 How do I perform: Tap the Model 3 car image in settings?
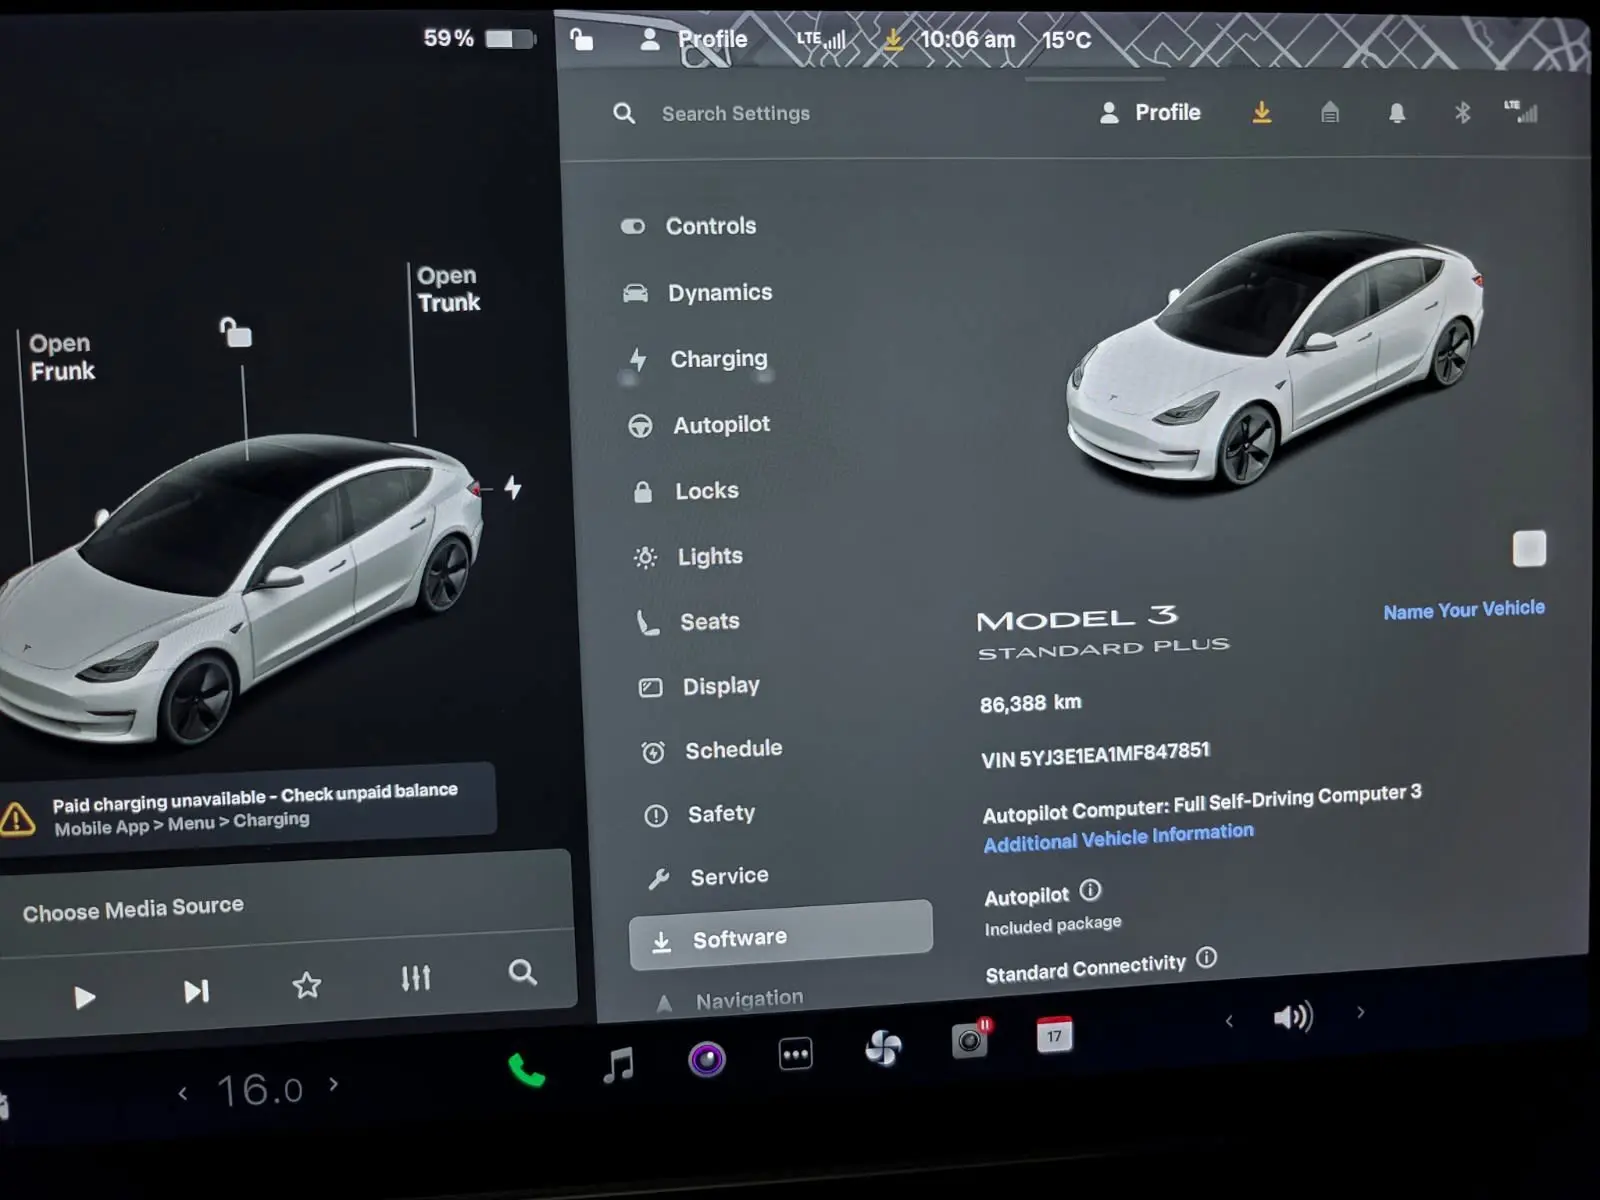point(1275,360)
